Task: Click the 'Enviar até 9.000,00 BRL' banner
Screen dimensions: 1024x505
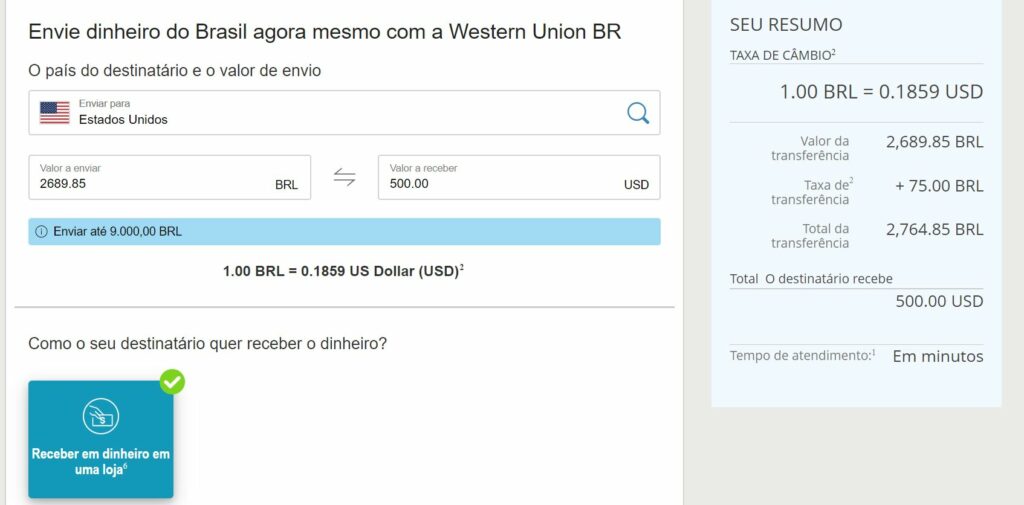Action: coord(344,232)
